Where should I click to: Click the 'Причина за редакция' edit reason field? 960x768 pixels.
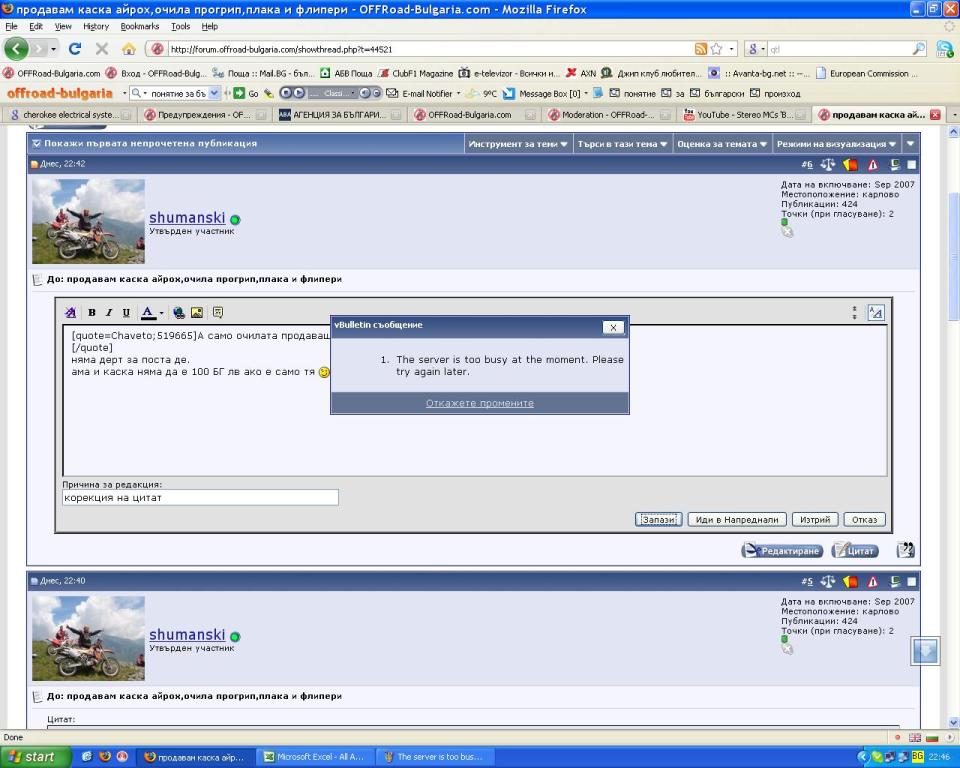(x=200, y=497)
